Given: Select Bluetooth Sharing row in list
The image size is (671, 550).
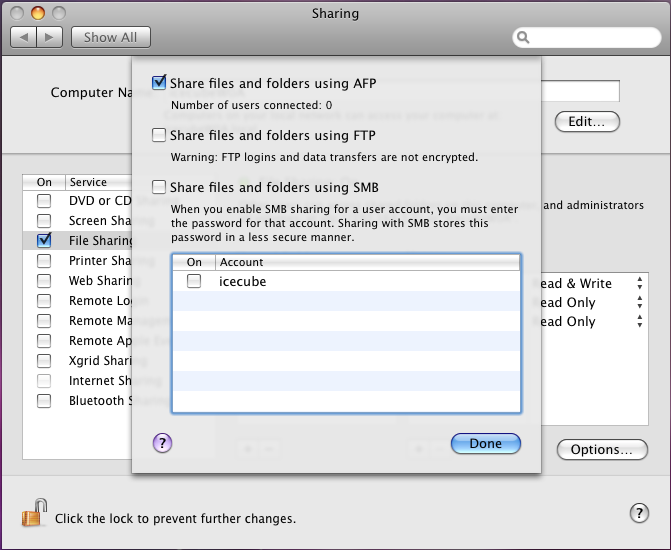Looking at the screenshot, I should click(x=78, y=401).
